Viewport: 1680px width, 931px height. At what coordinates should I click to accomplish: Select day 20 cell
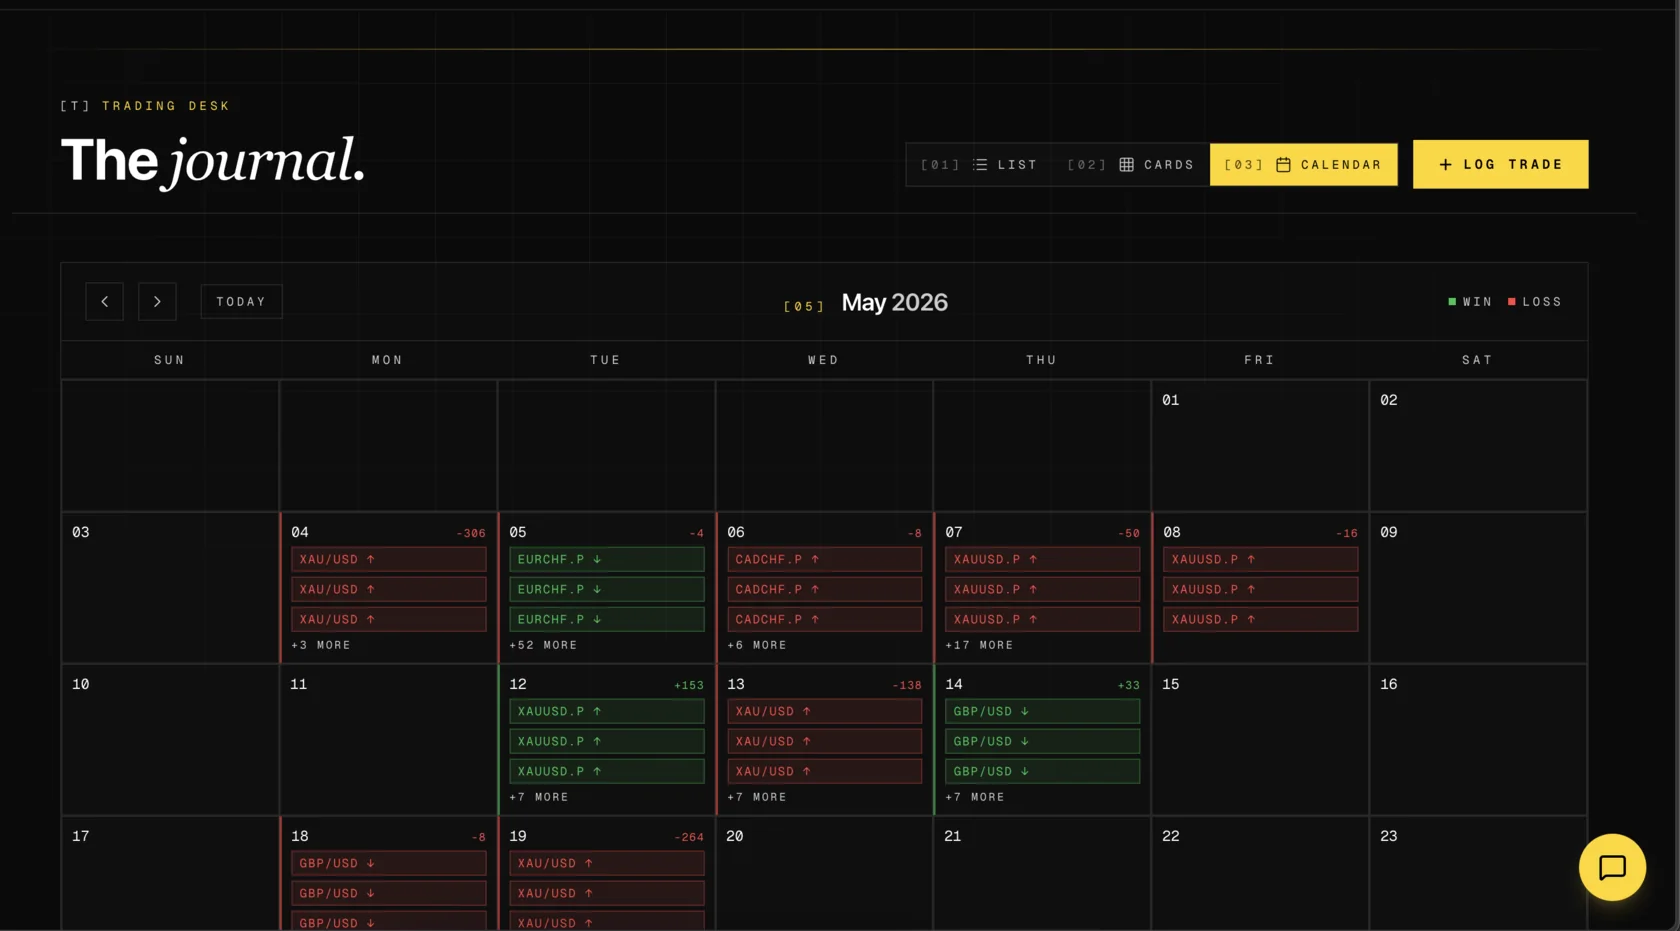824,874
